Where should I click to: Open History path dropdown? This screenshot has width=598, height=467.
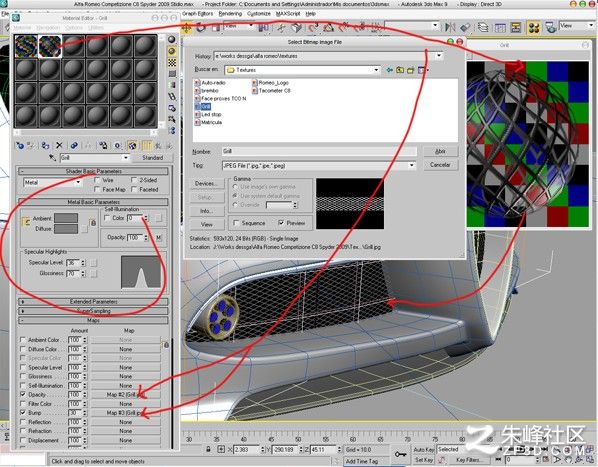click(439, 56)
